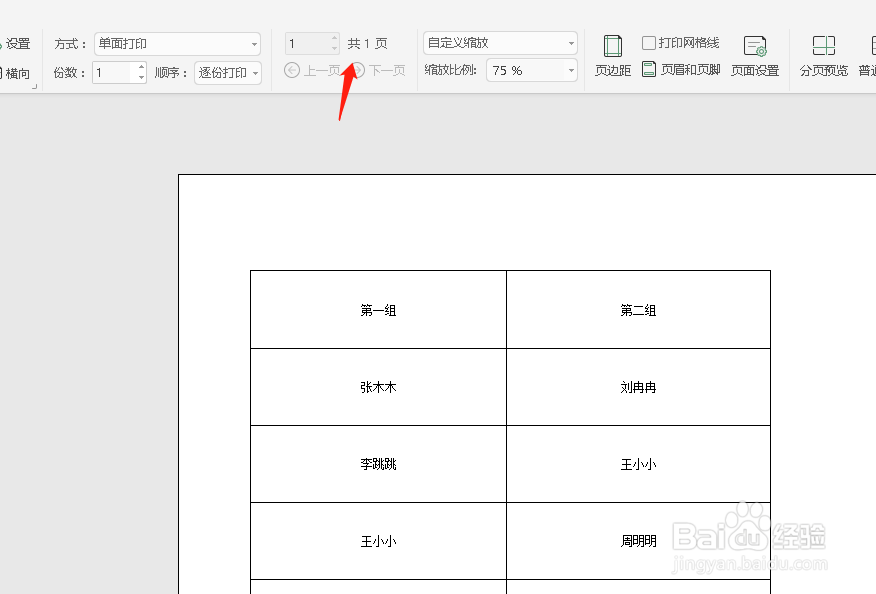Go to 下一页 next page

click(x=378, y=70)
